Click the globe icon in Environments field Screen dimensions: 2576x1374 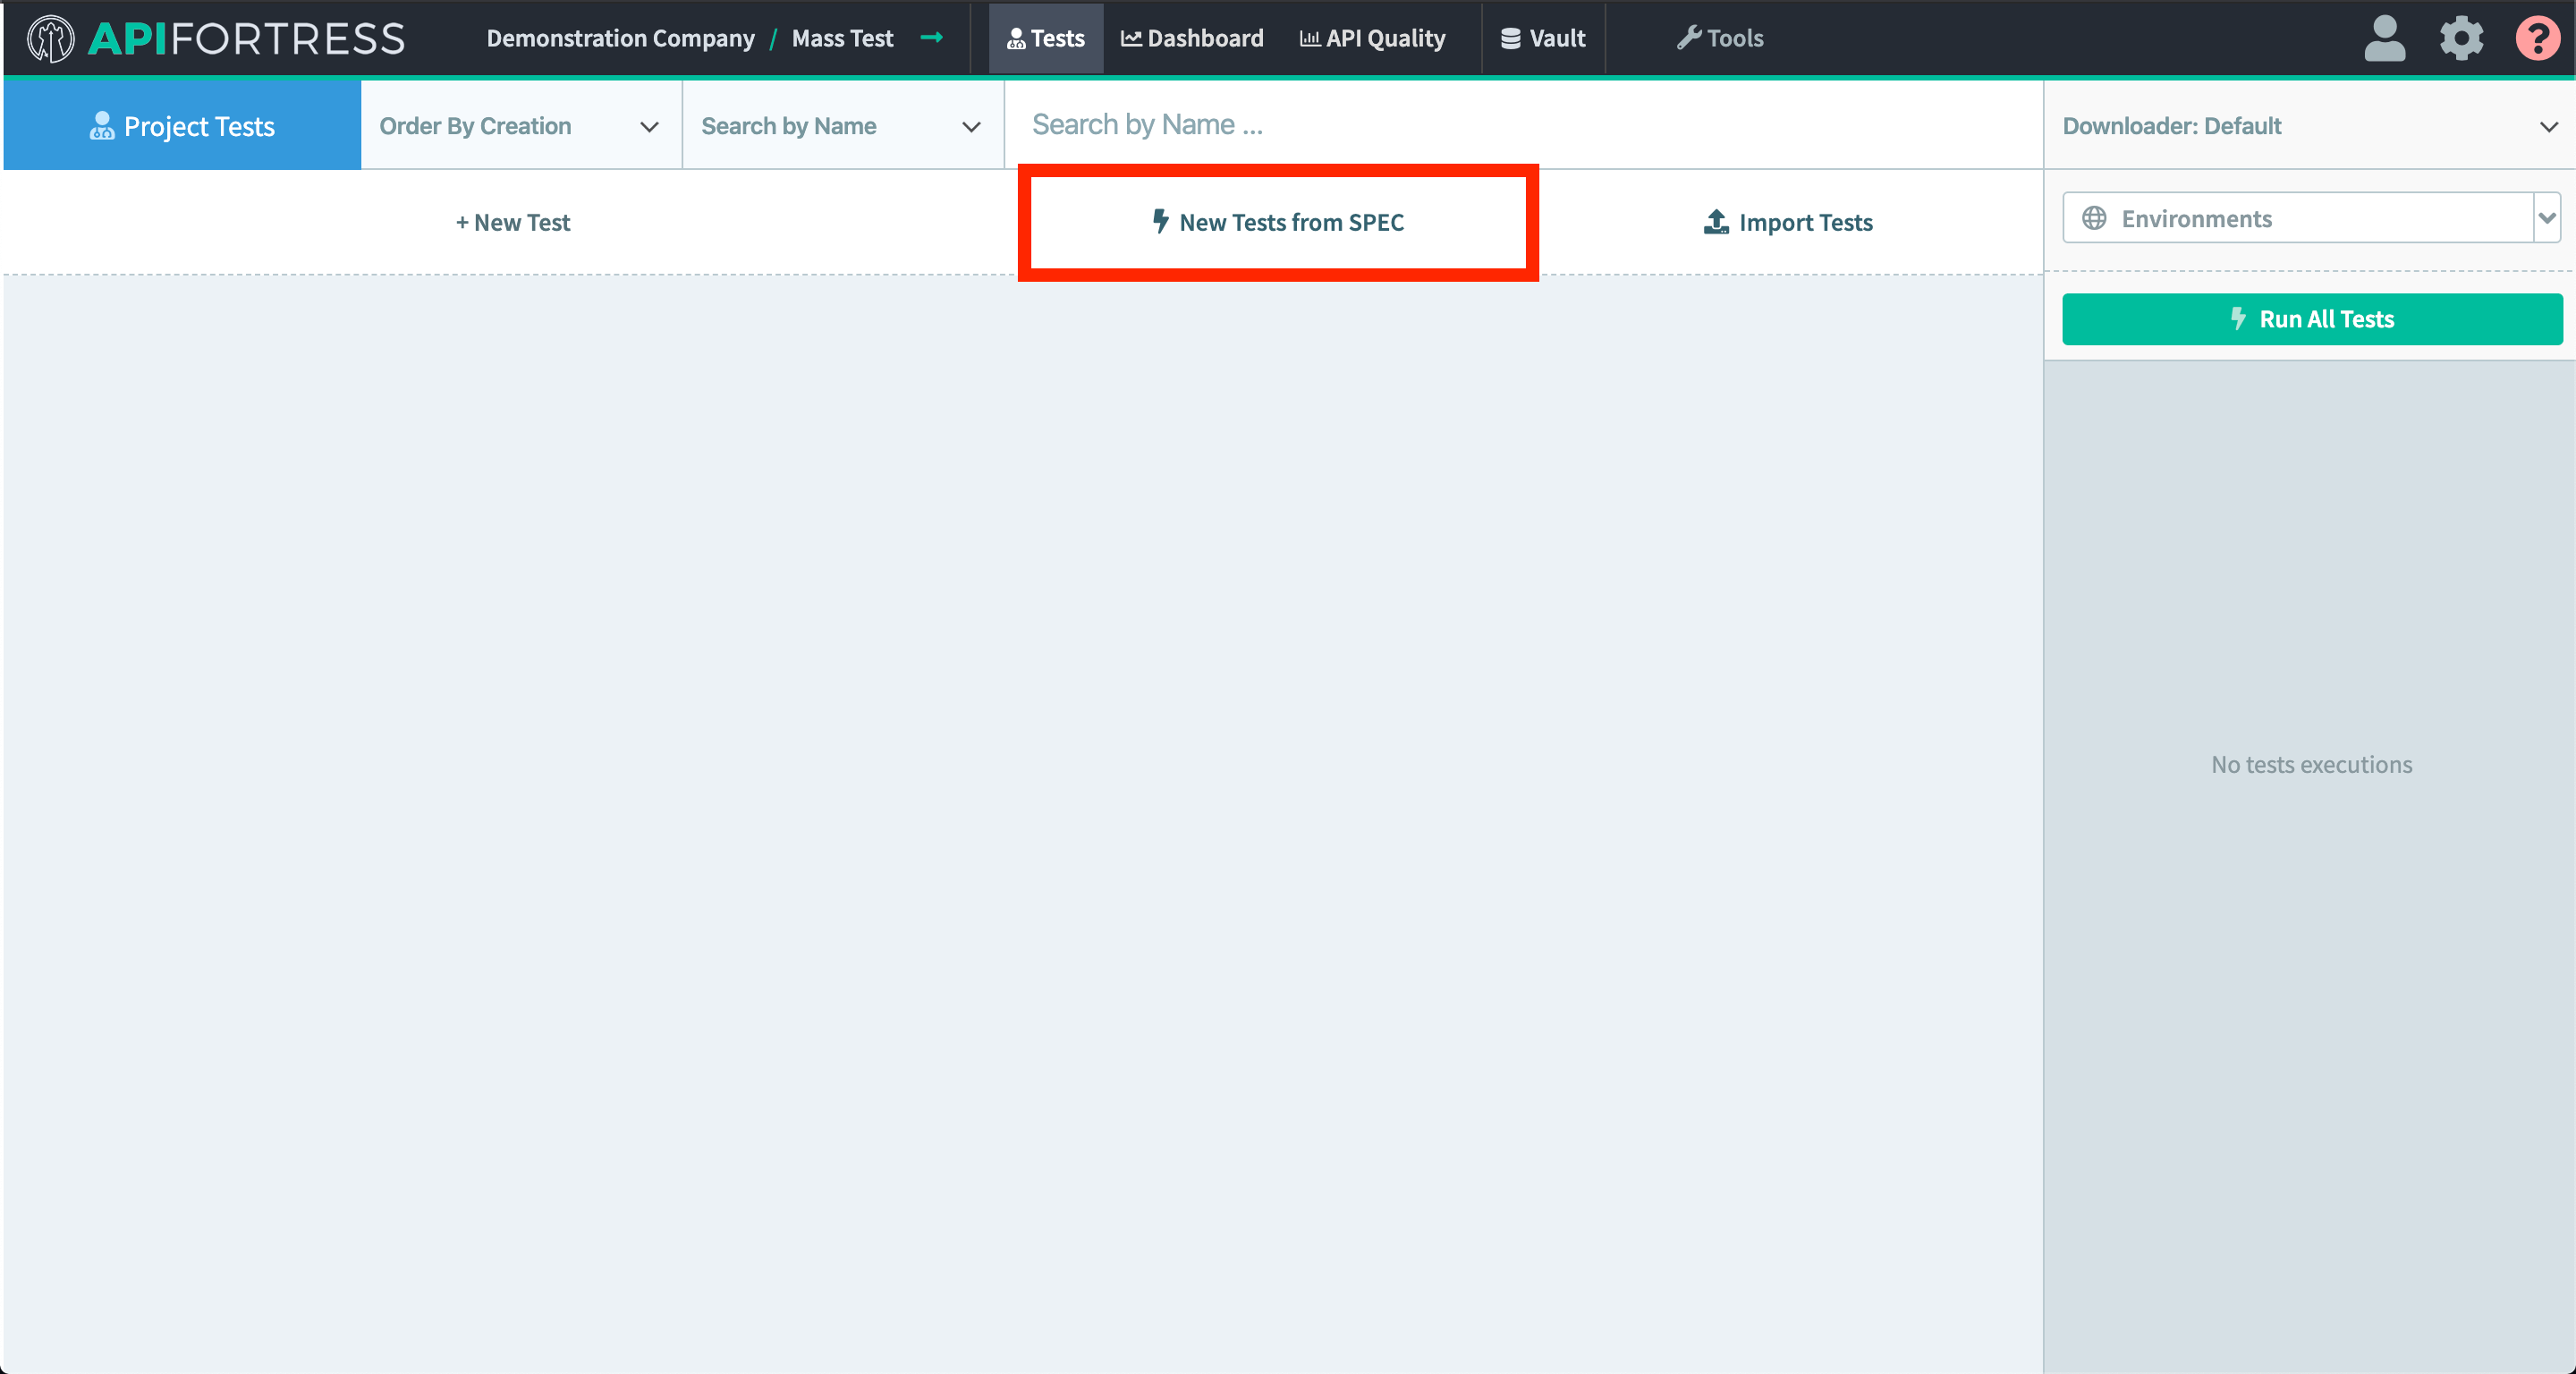coord(2094,218)
